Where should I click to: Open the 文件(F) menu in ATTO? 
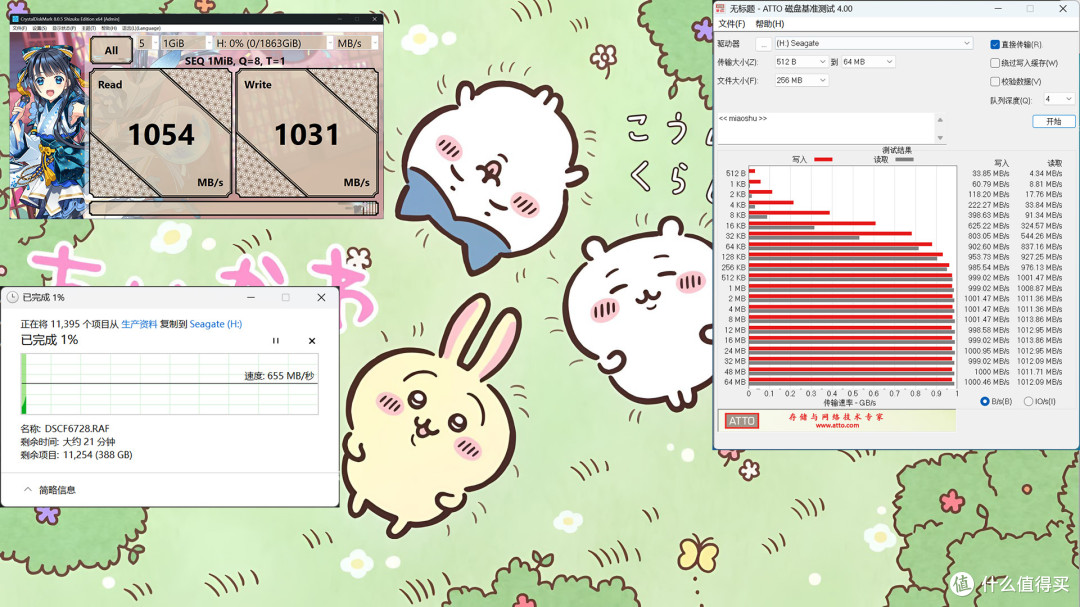click(731, 23)
